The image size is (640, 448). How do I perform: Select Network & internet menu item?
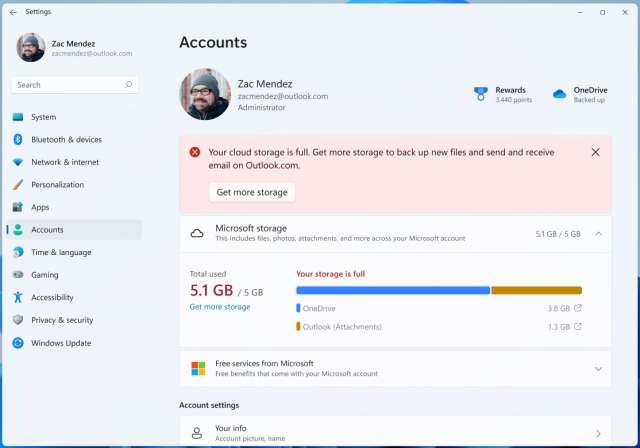[65, 162]
